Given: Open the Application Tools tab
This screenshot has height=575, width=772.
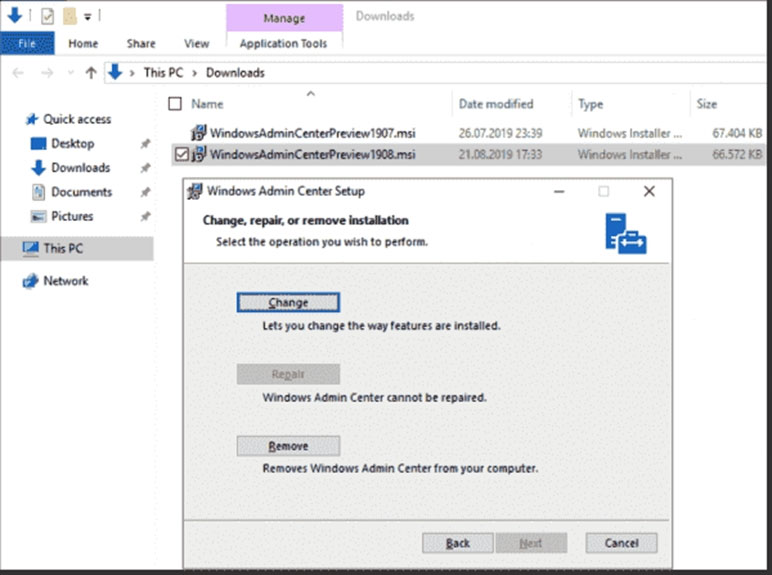Looking at the screenshot, I should pyautogui.click(x=283, y=43).
